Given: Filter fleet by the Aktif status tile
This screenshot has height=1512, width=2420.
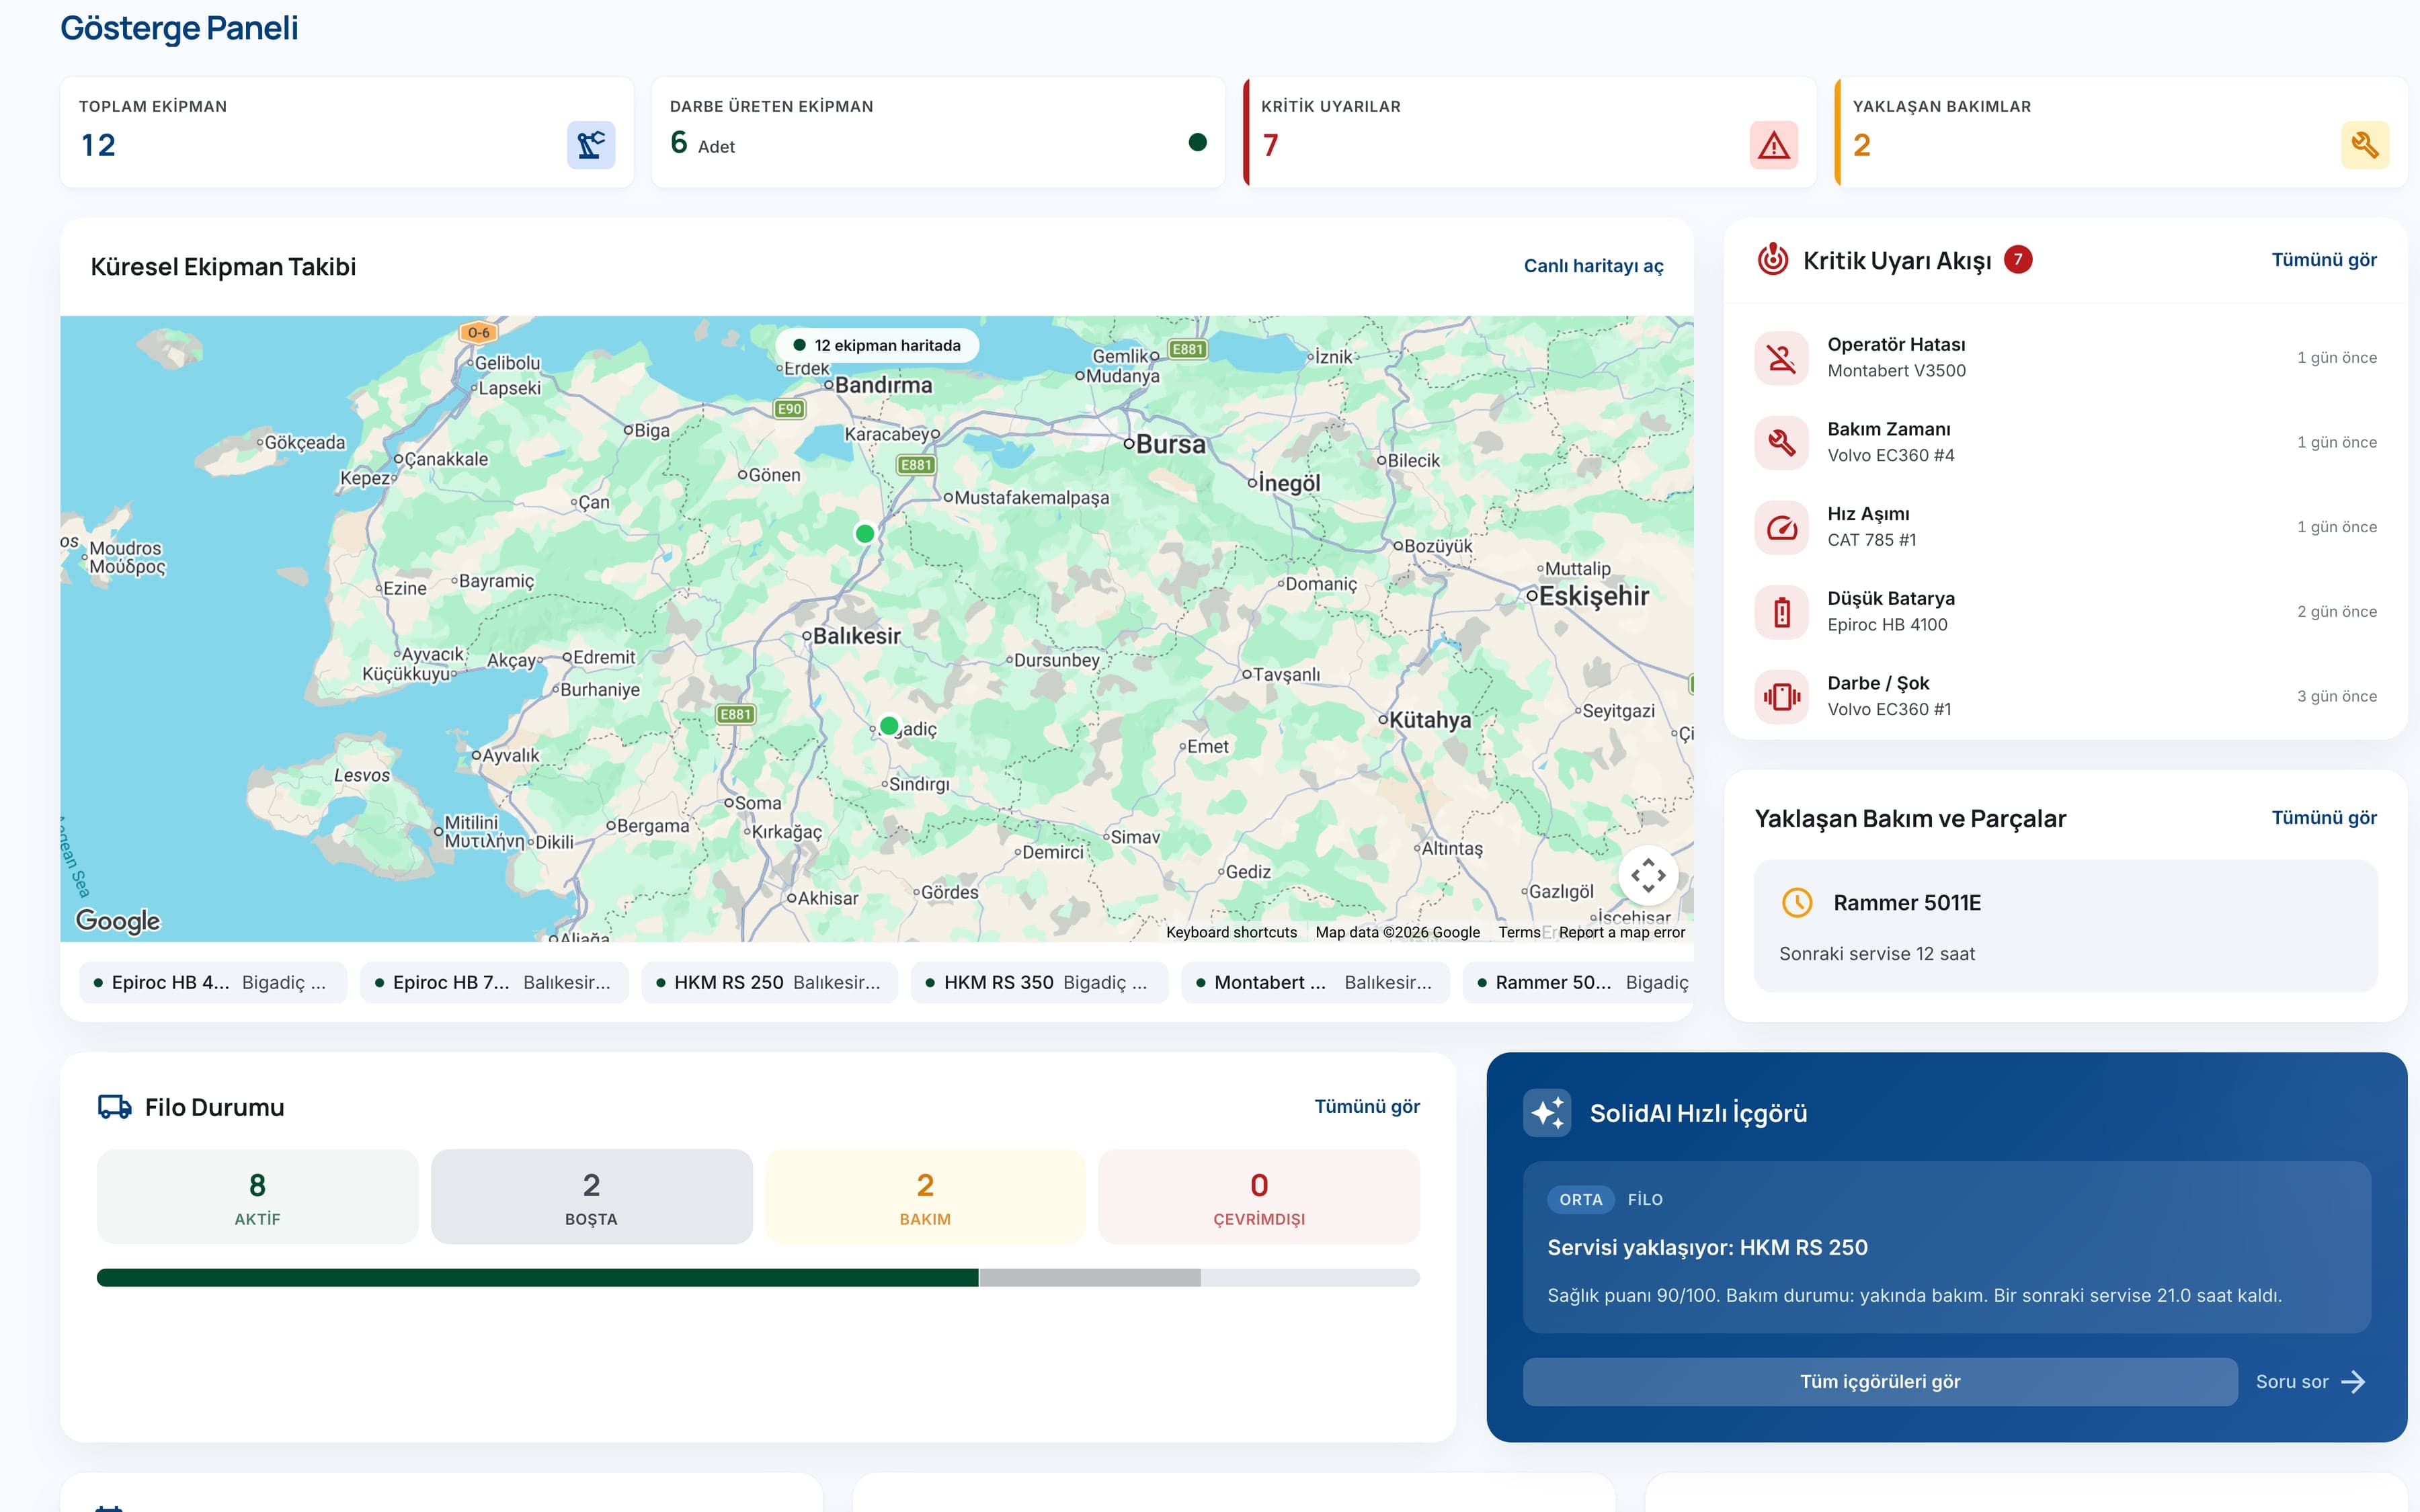Looking at the screenshot, I should (x=258, y=1197).
